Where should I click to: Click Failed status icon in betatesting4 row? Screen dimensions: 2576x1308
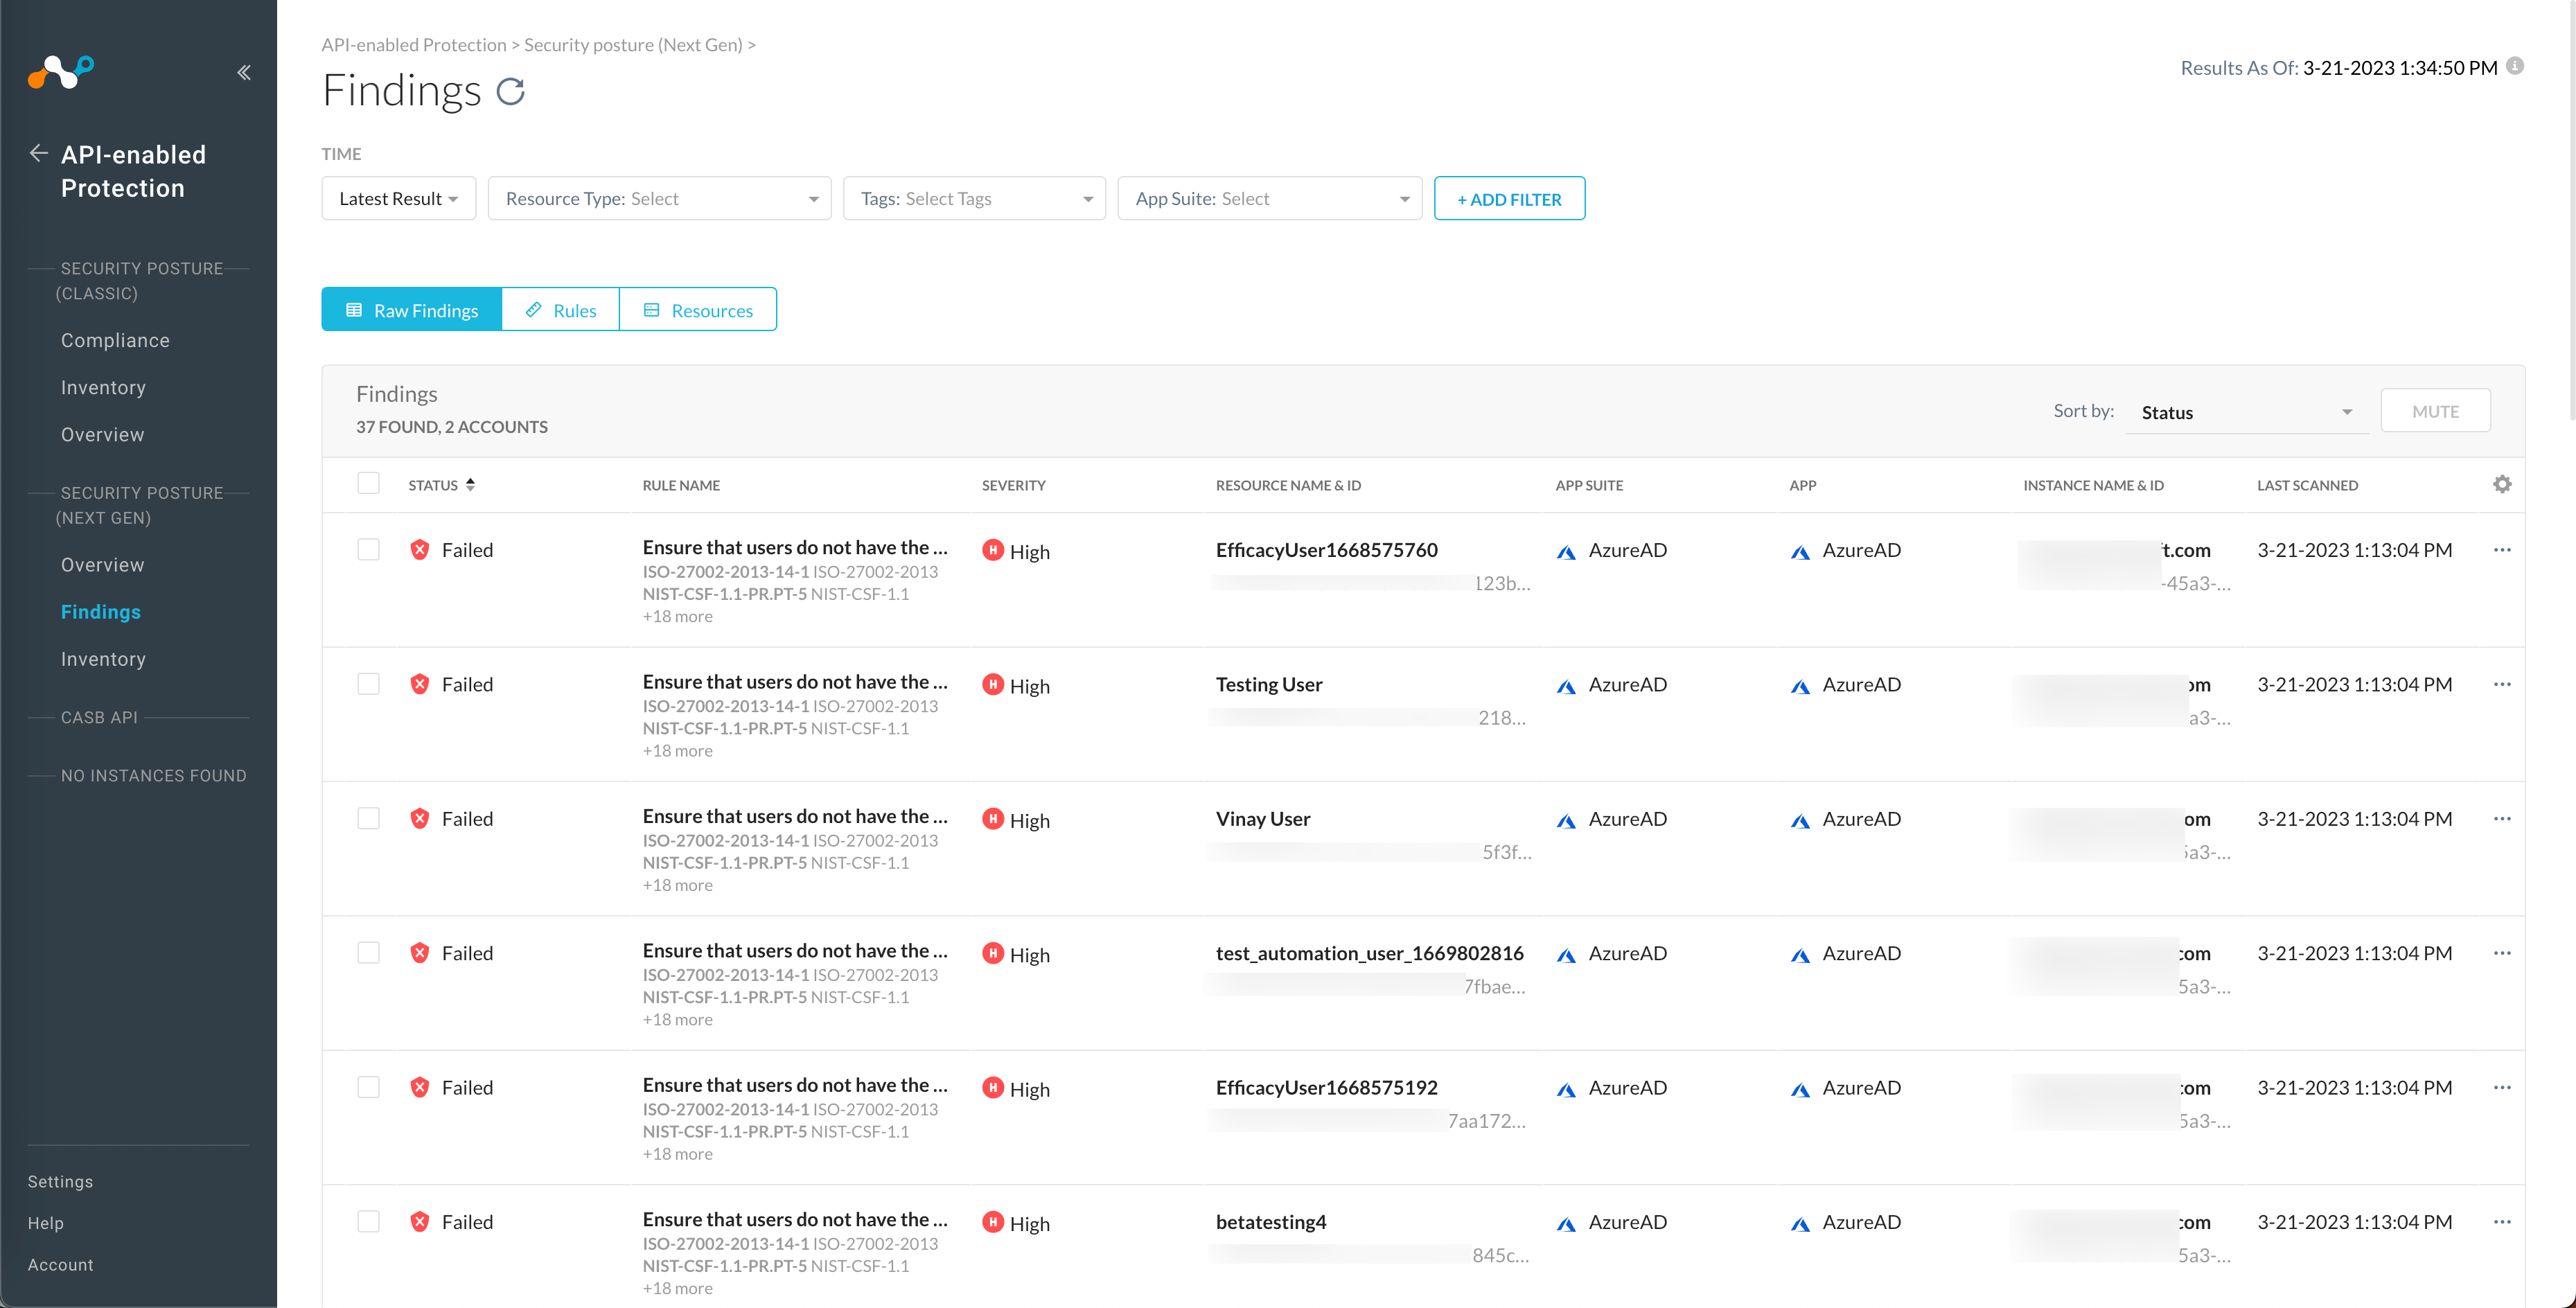coord(420,1222)
